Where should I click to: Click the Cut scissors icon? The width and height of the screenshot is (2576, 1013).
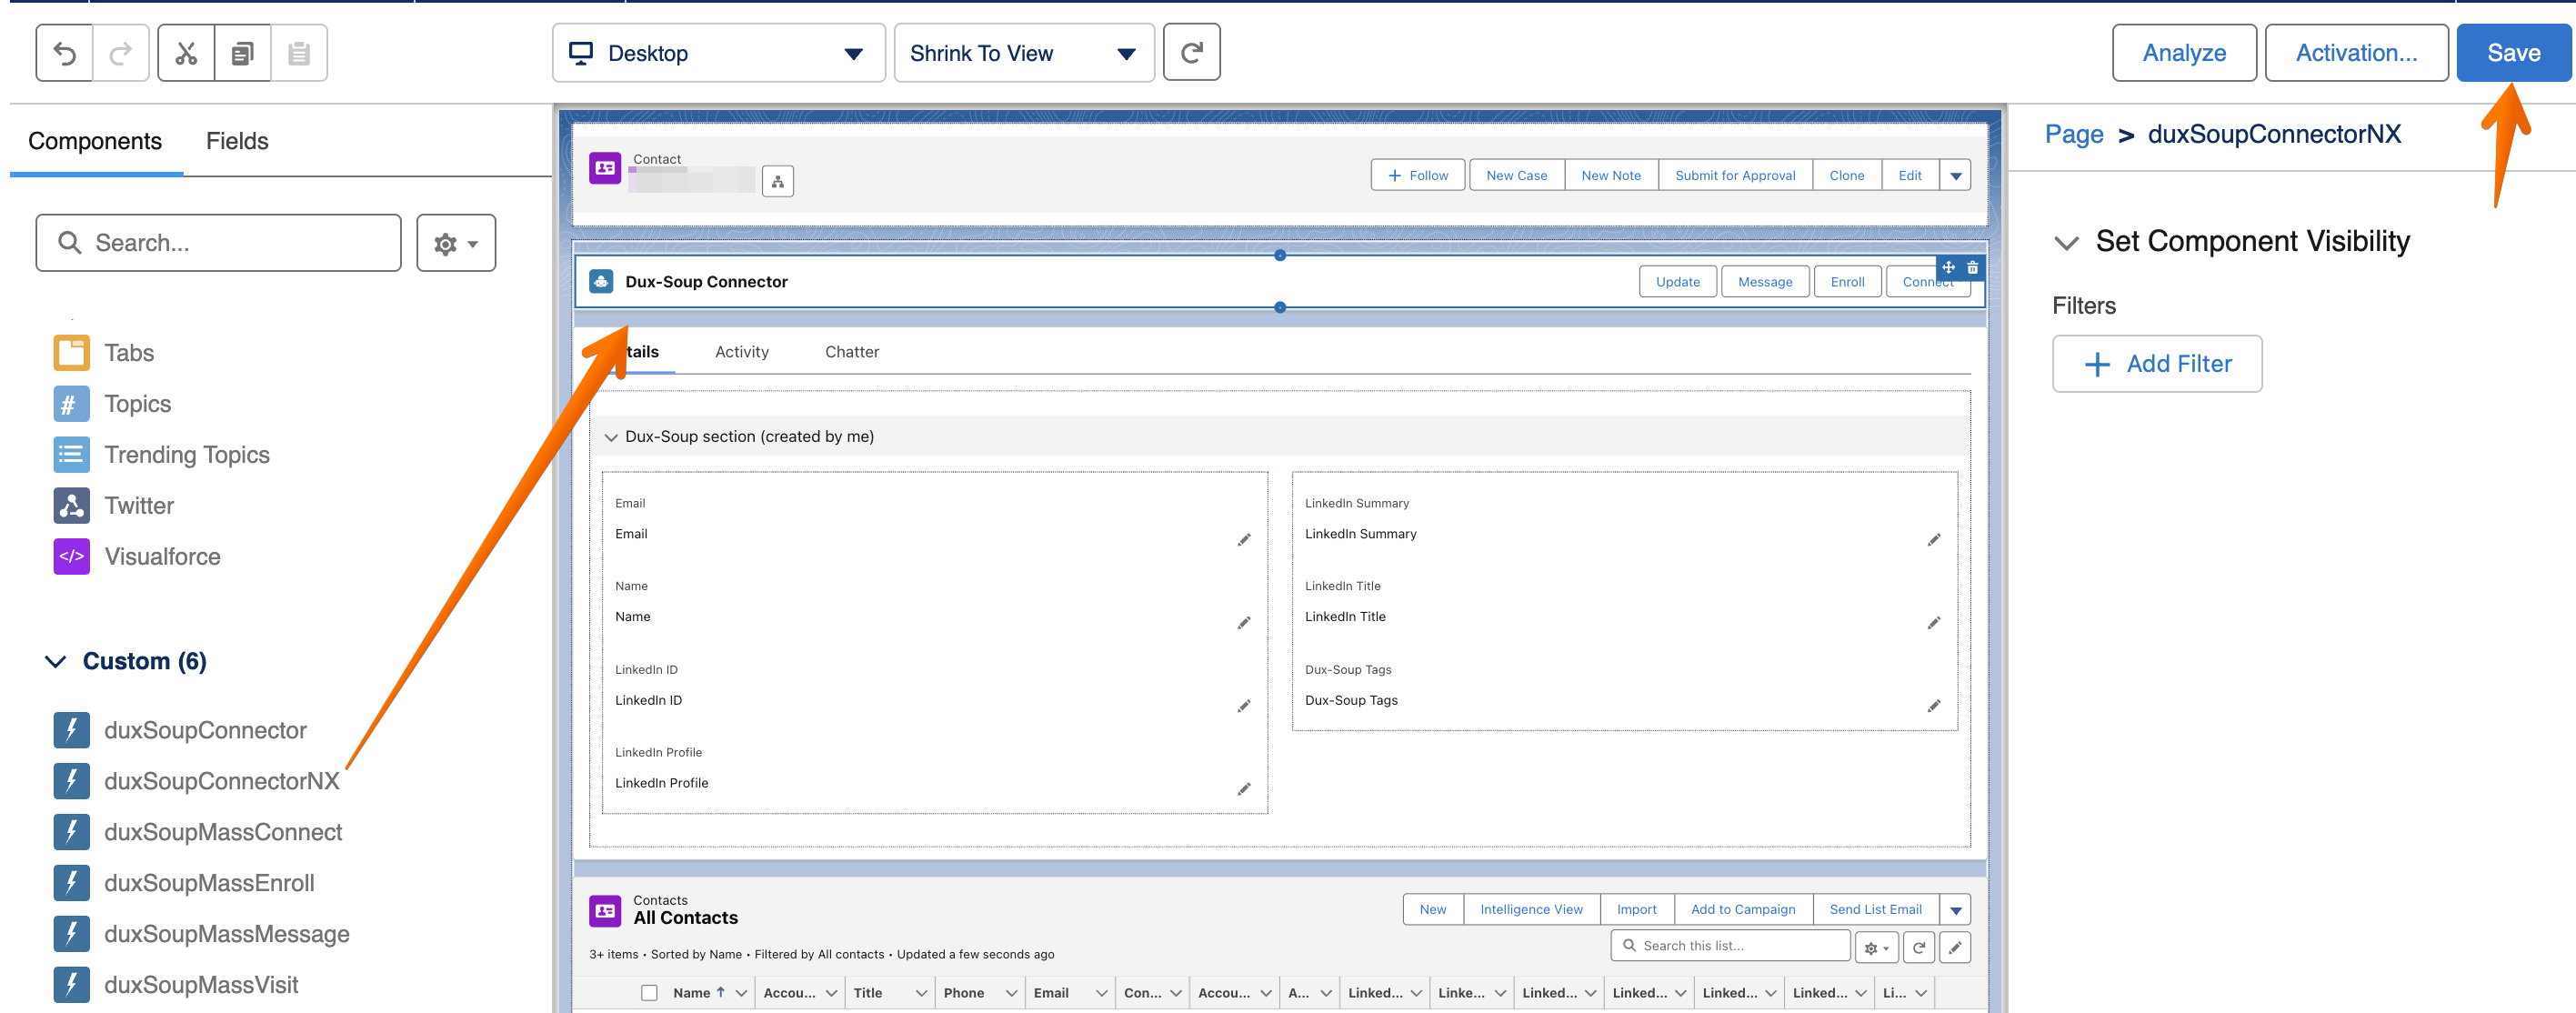[186, 53]
